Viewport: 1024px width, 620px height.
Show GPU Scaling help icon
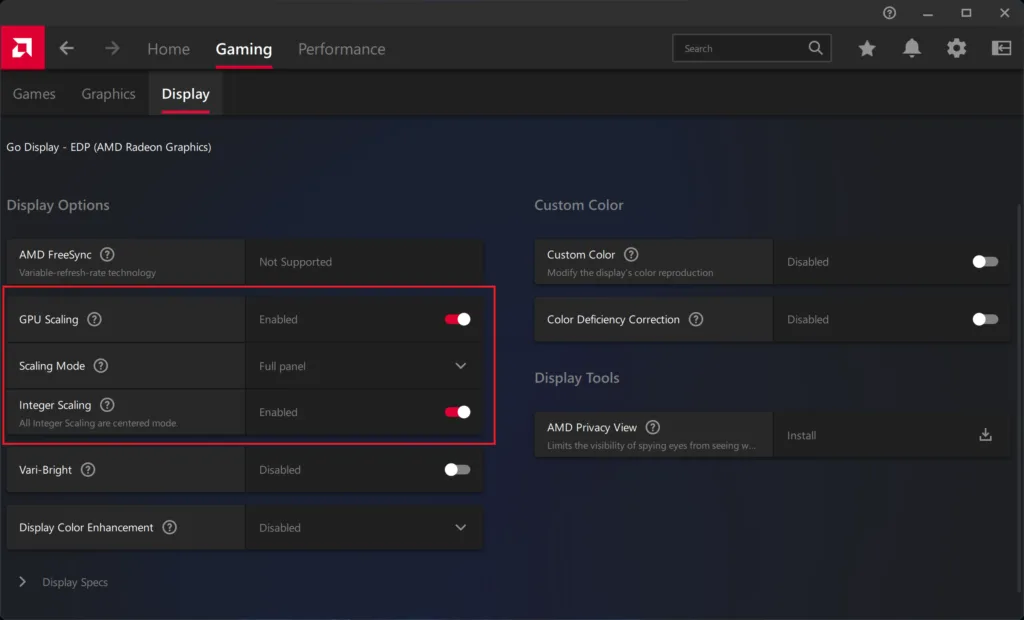point(95,319)
